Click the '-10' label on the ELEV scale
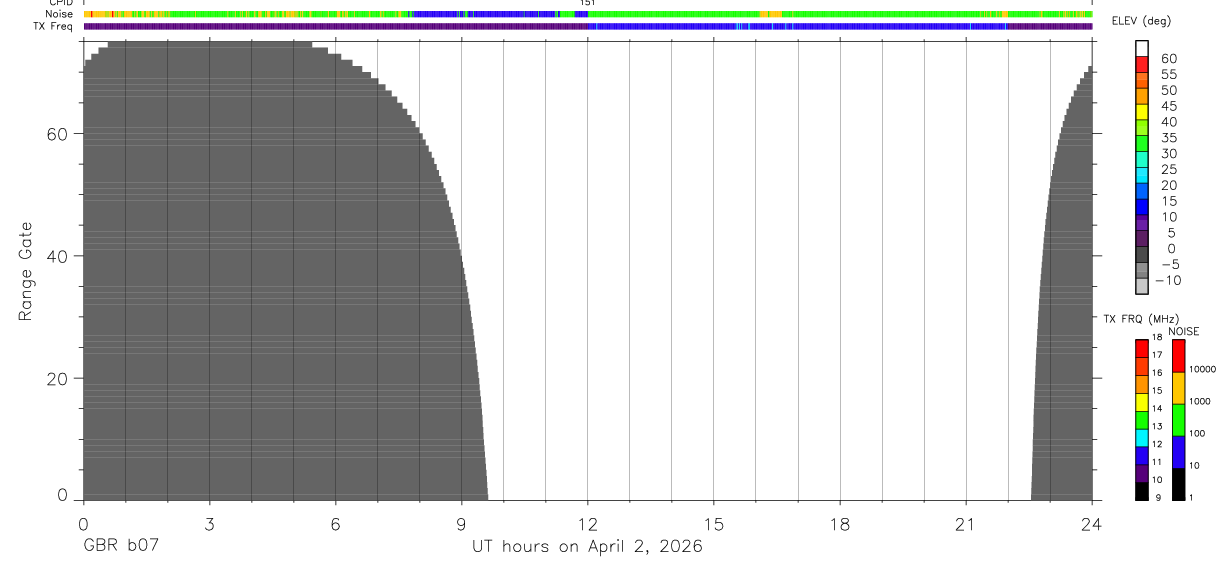 click(1168, 280)
